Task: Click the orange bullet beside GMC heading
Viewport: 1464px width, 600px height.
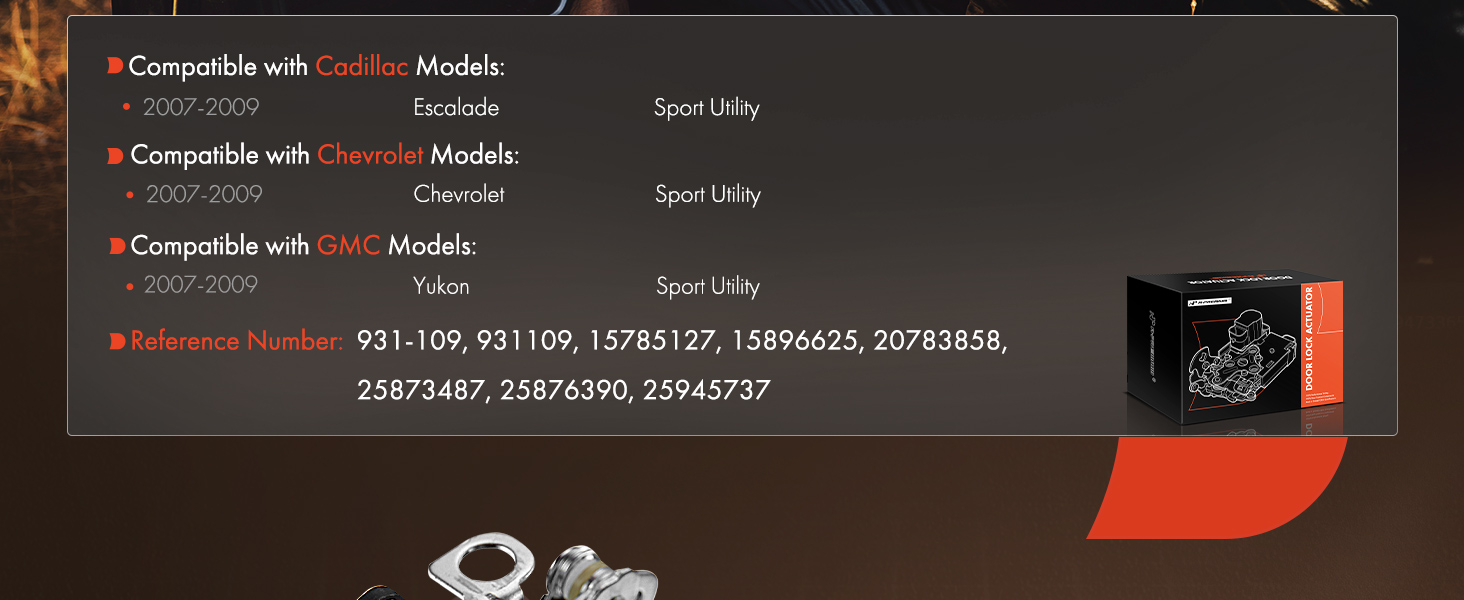Action: tap(116, 245)
